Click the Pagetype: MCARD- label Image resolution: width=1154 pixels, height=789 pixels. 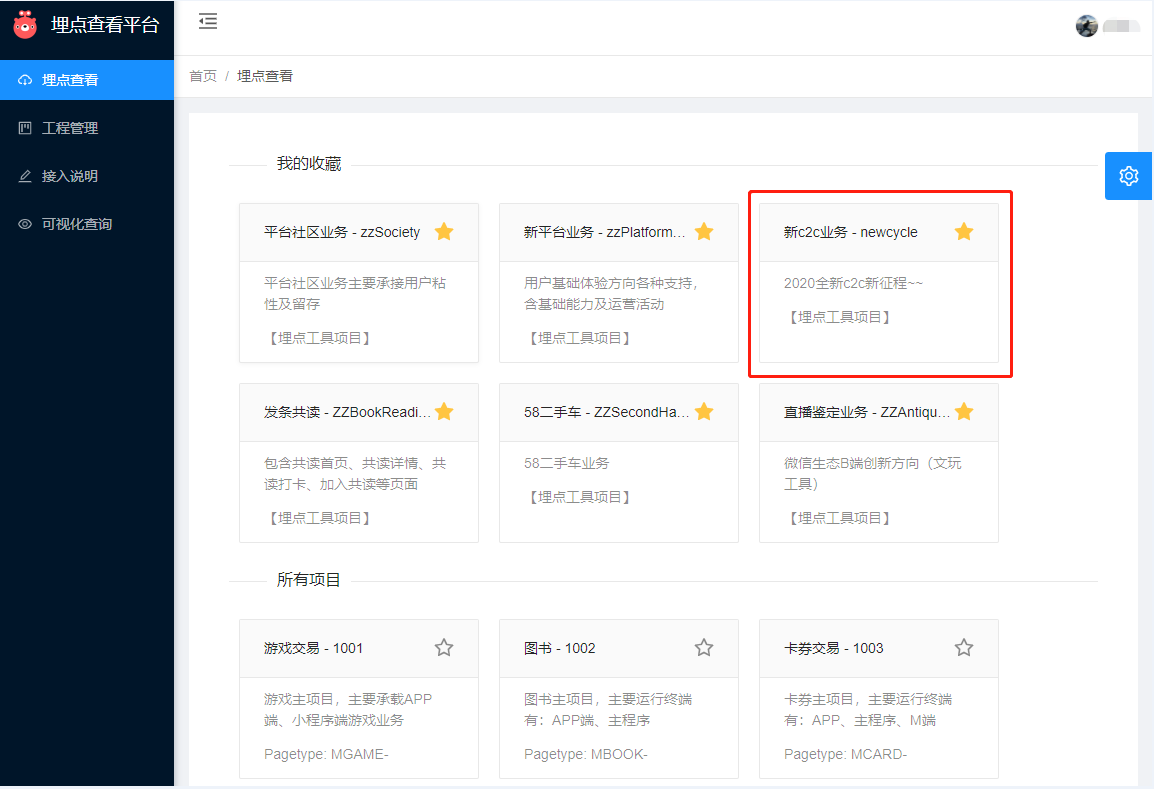tap(846, 754)
